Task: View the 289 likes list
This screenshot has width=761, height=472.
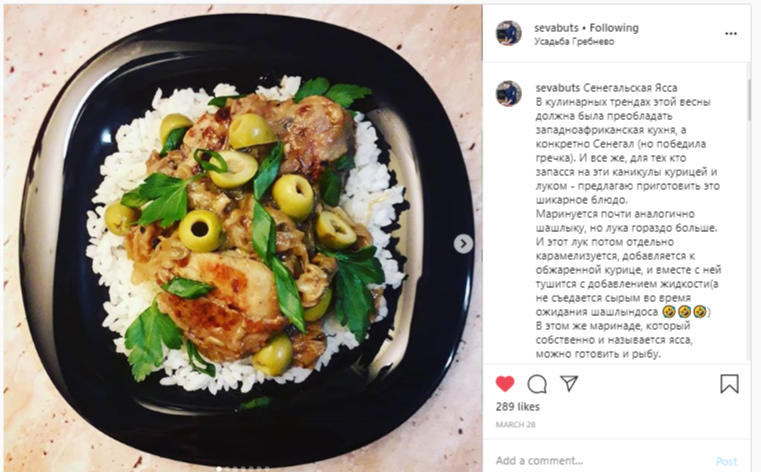Action: point(517,407)
